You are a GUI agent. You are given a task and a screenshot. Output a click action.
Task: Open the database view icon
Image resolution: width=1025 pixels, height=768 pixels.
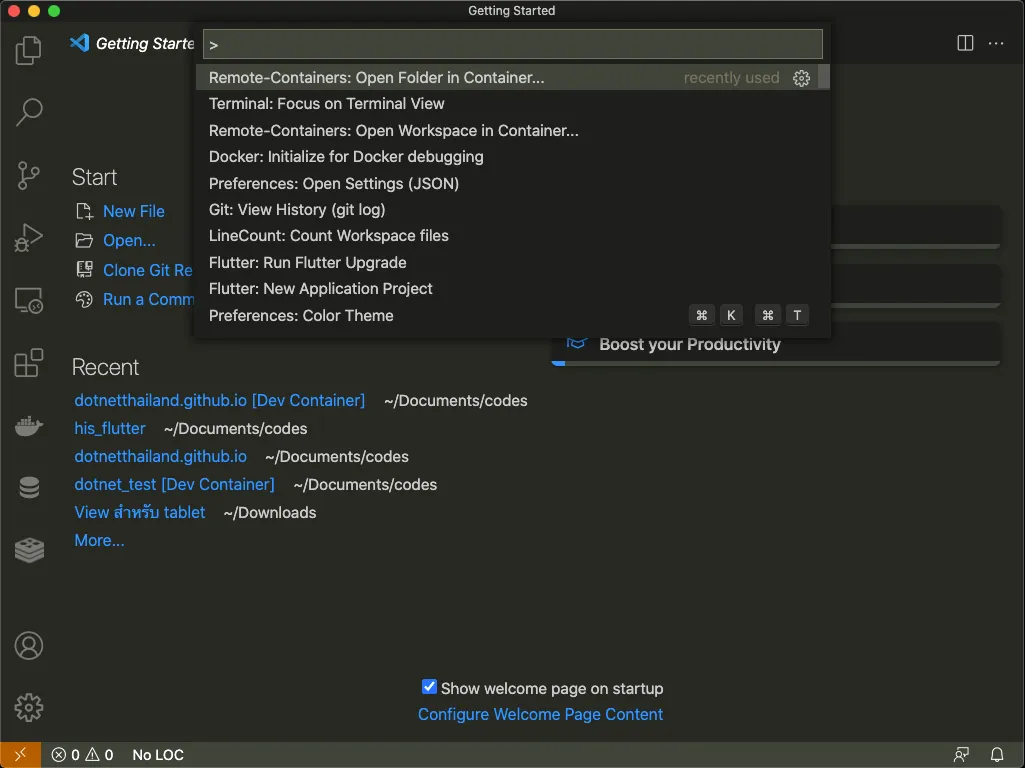(28, 488)
